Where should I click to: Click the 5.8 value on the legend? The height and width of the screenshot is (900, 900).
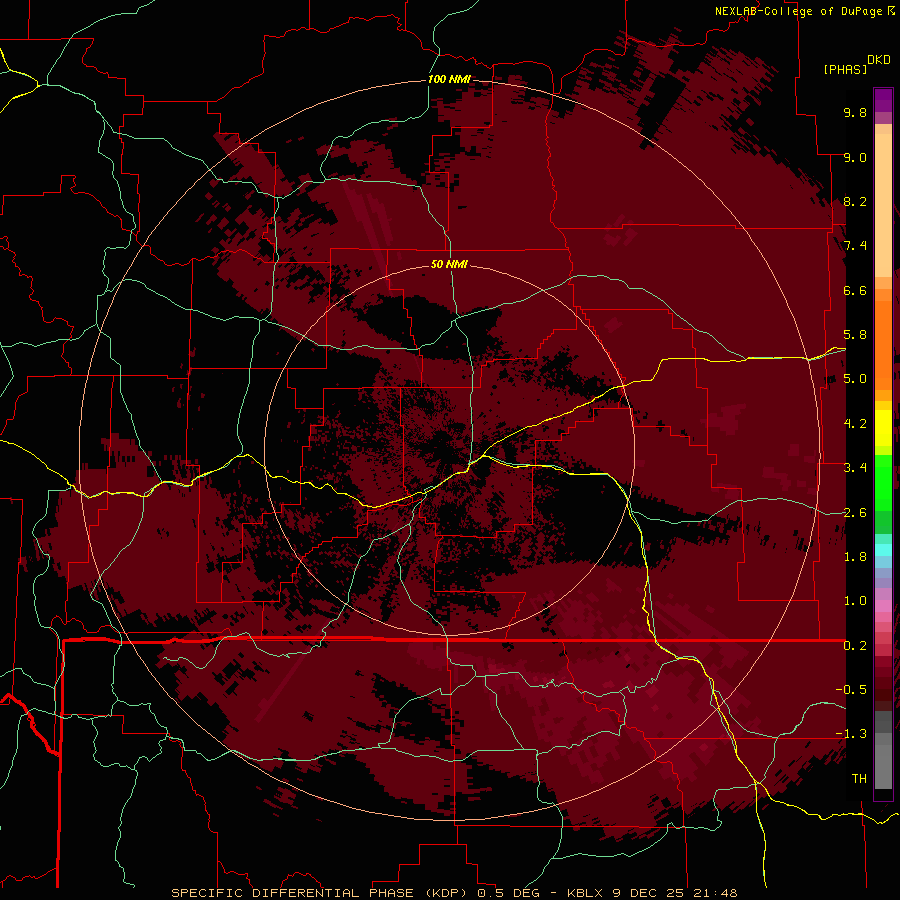click(855, 335)
